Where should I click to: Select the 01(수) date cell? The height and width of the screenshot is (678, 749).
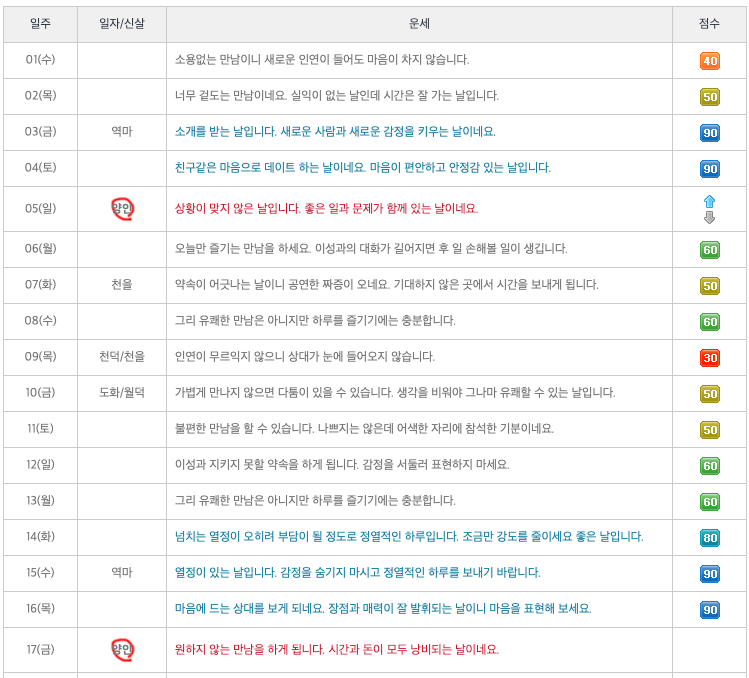[41, 60]
